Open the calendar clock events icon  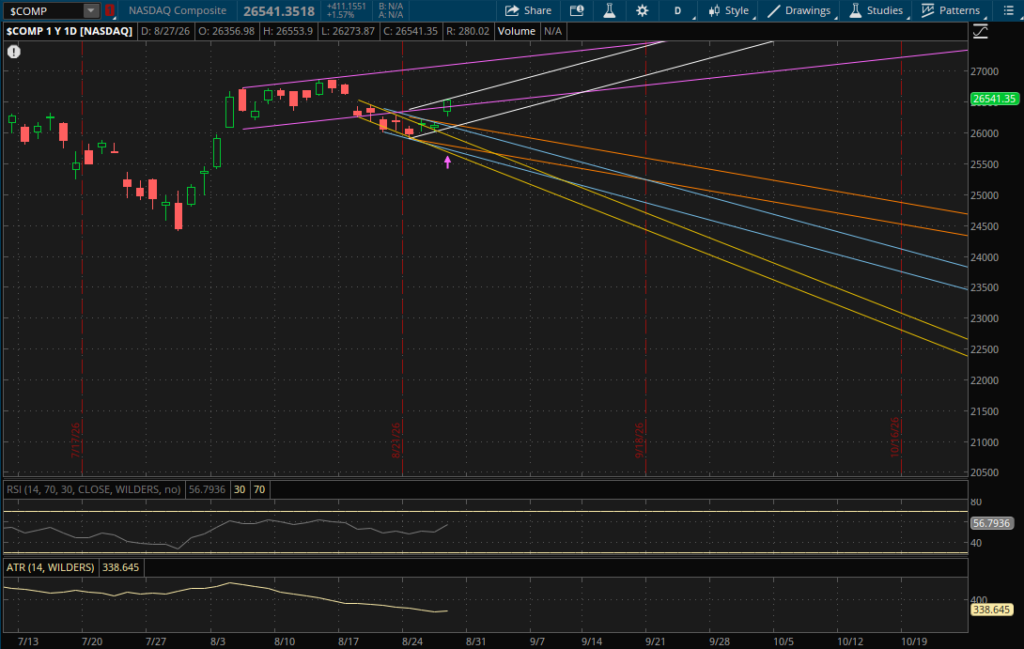(x=576, y=10)
